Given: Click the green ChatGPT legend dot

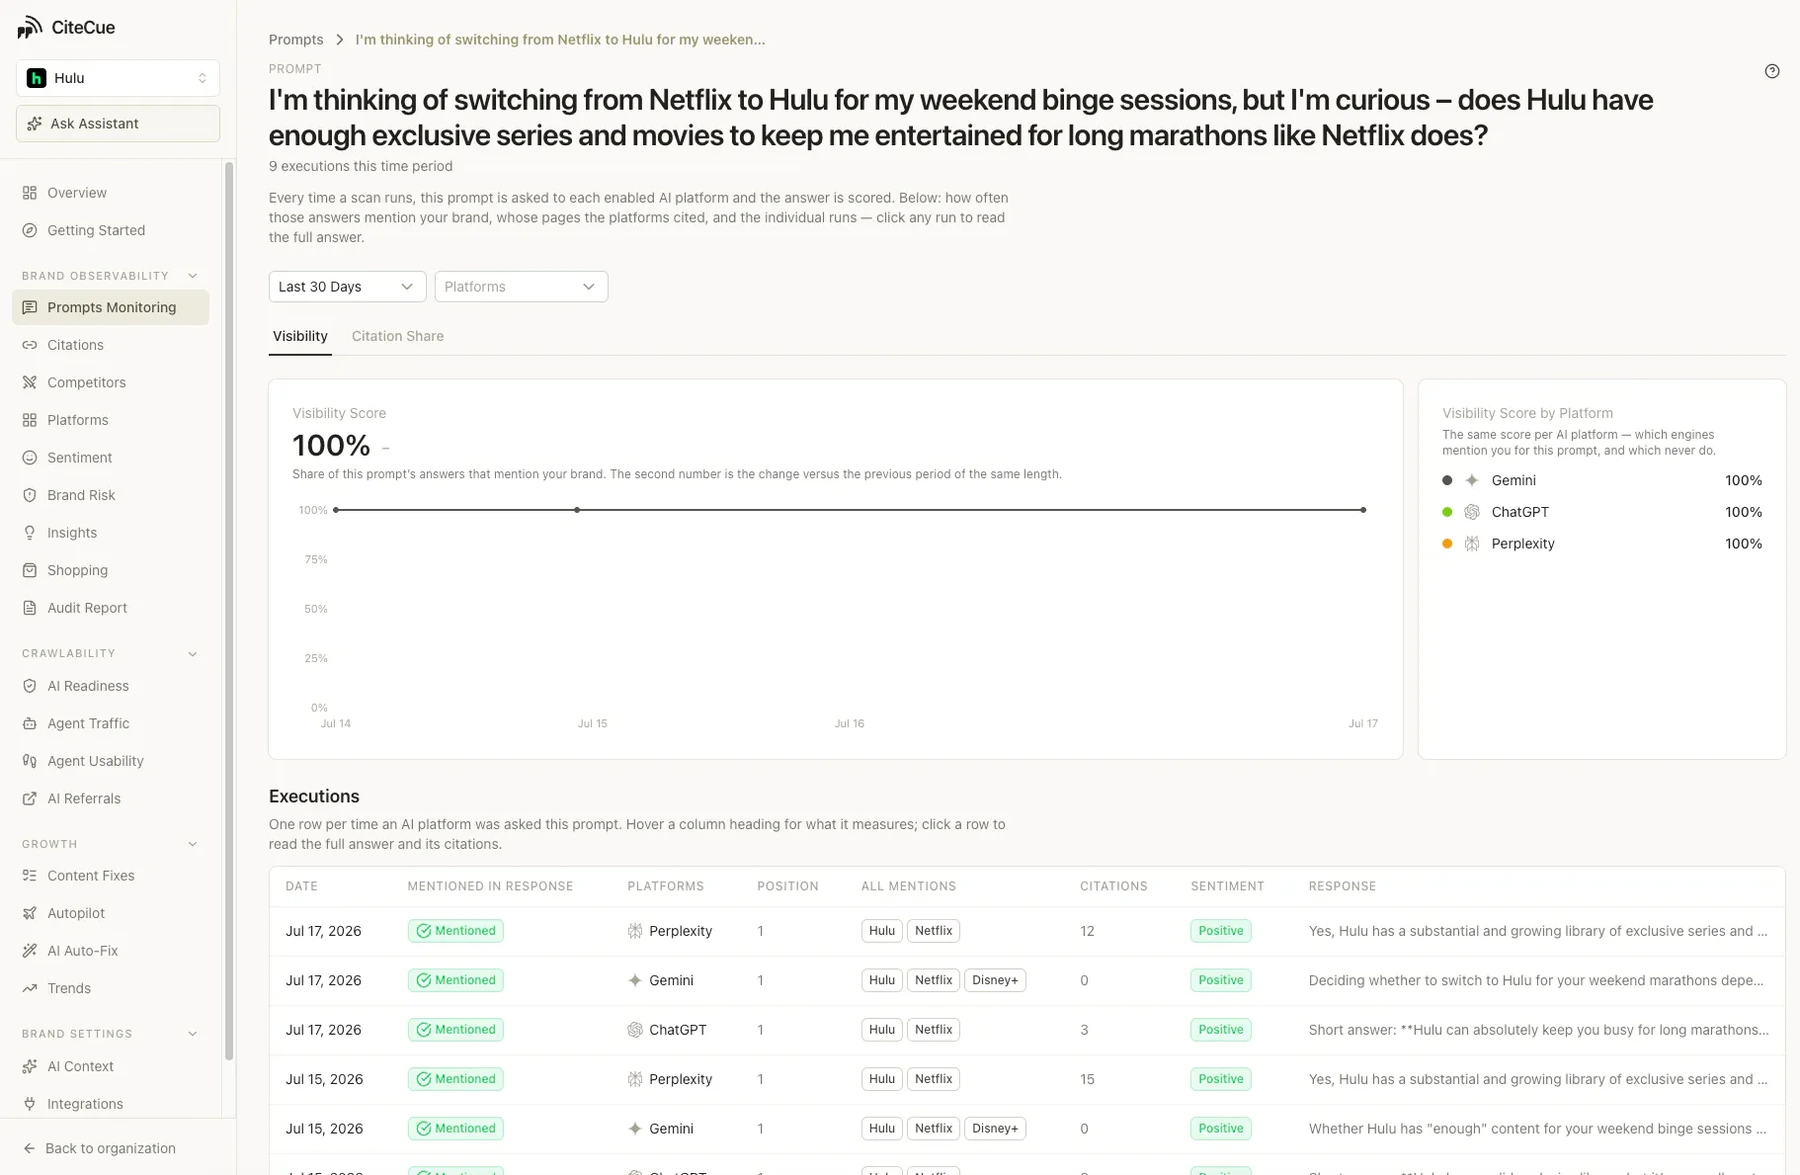Looking at the screenshot, I should point(1447,512).
